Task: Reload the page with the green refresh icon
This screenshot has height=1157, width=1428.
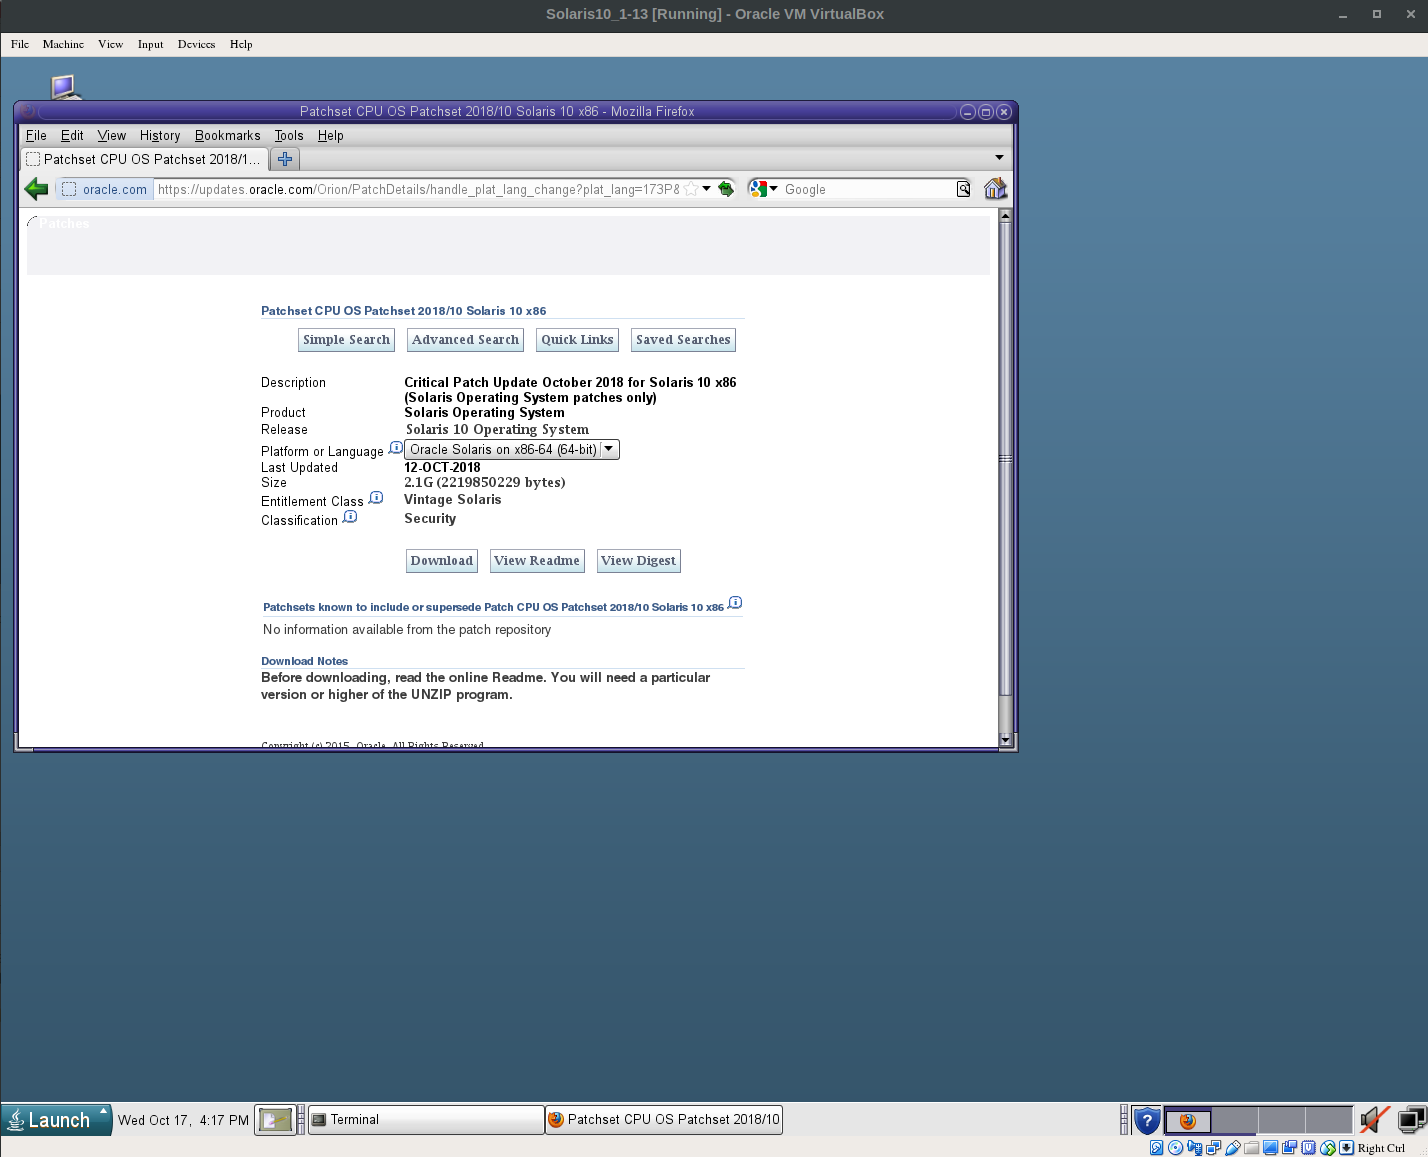Action: click(726, 189)
